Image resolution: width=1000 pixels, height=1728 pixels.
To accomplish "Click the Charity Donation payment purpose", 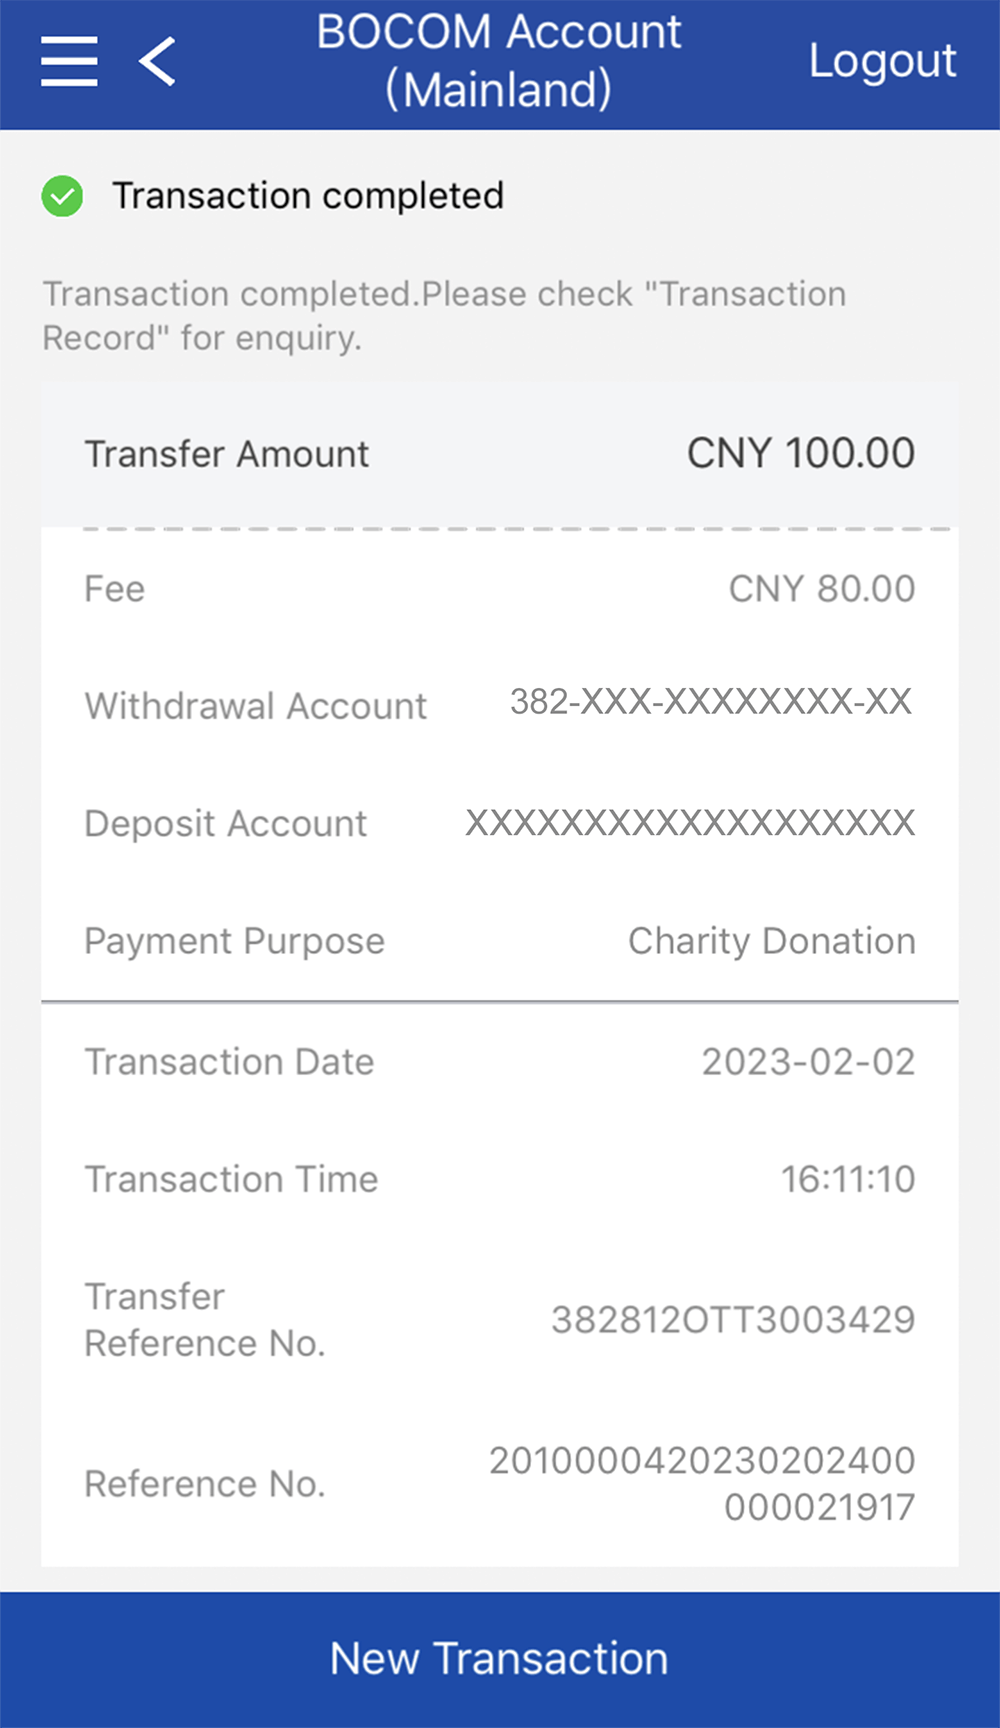I will pos(771,941).
